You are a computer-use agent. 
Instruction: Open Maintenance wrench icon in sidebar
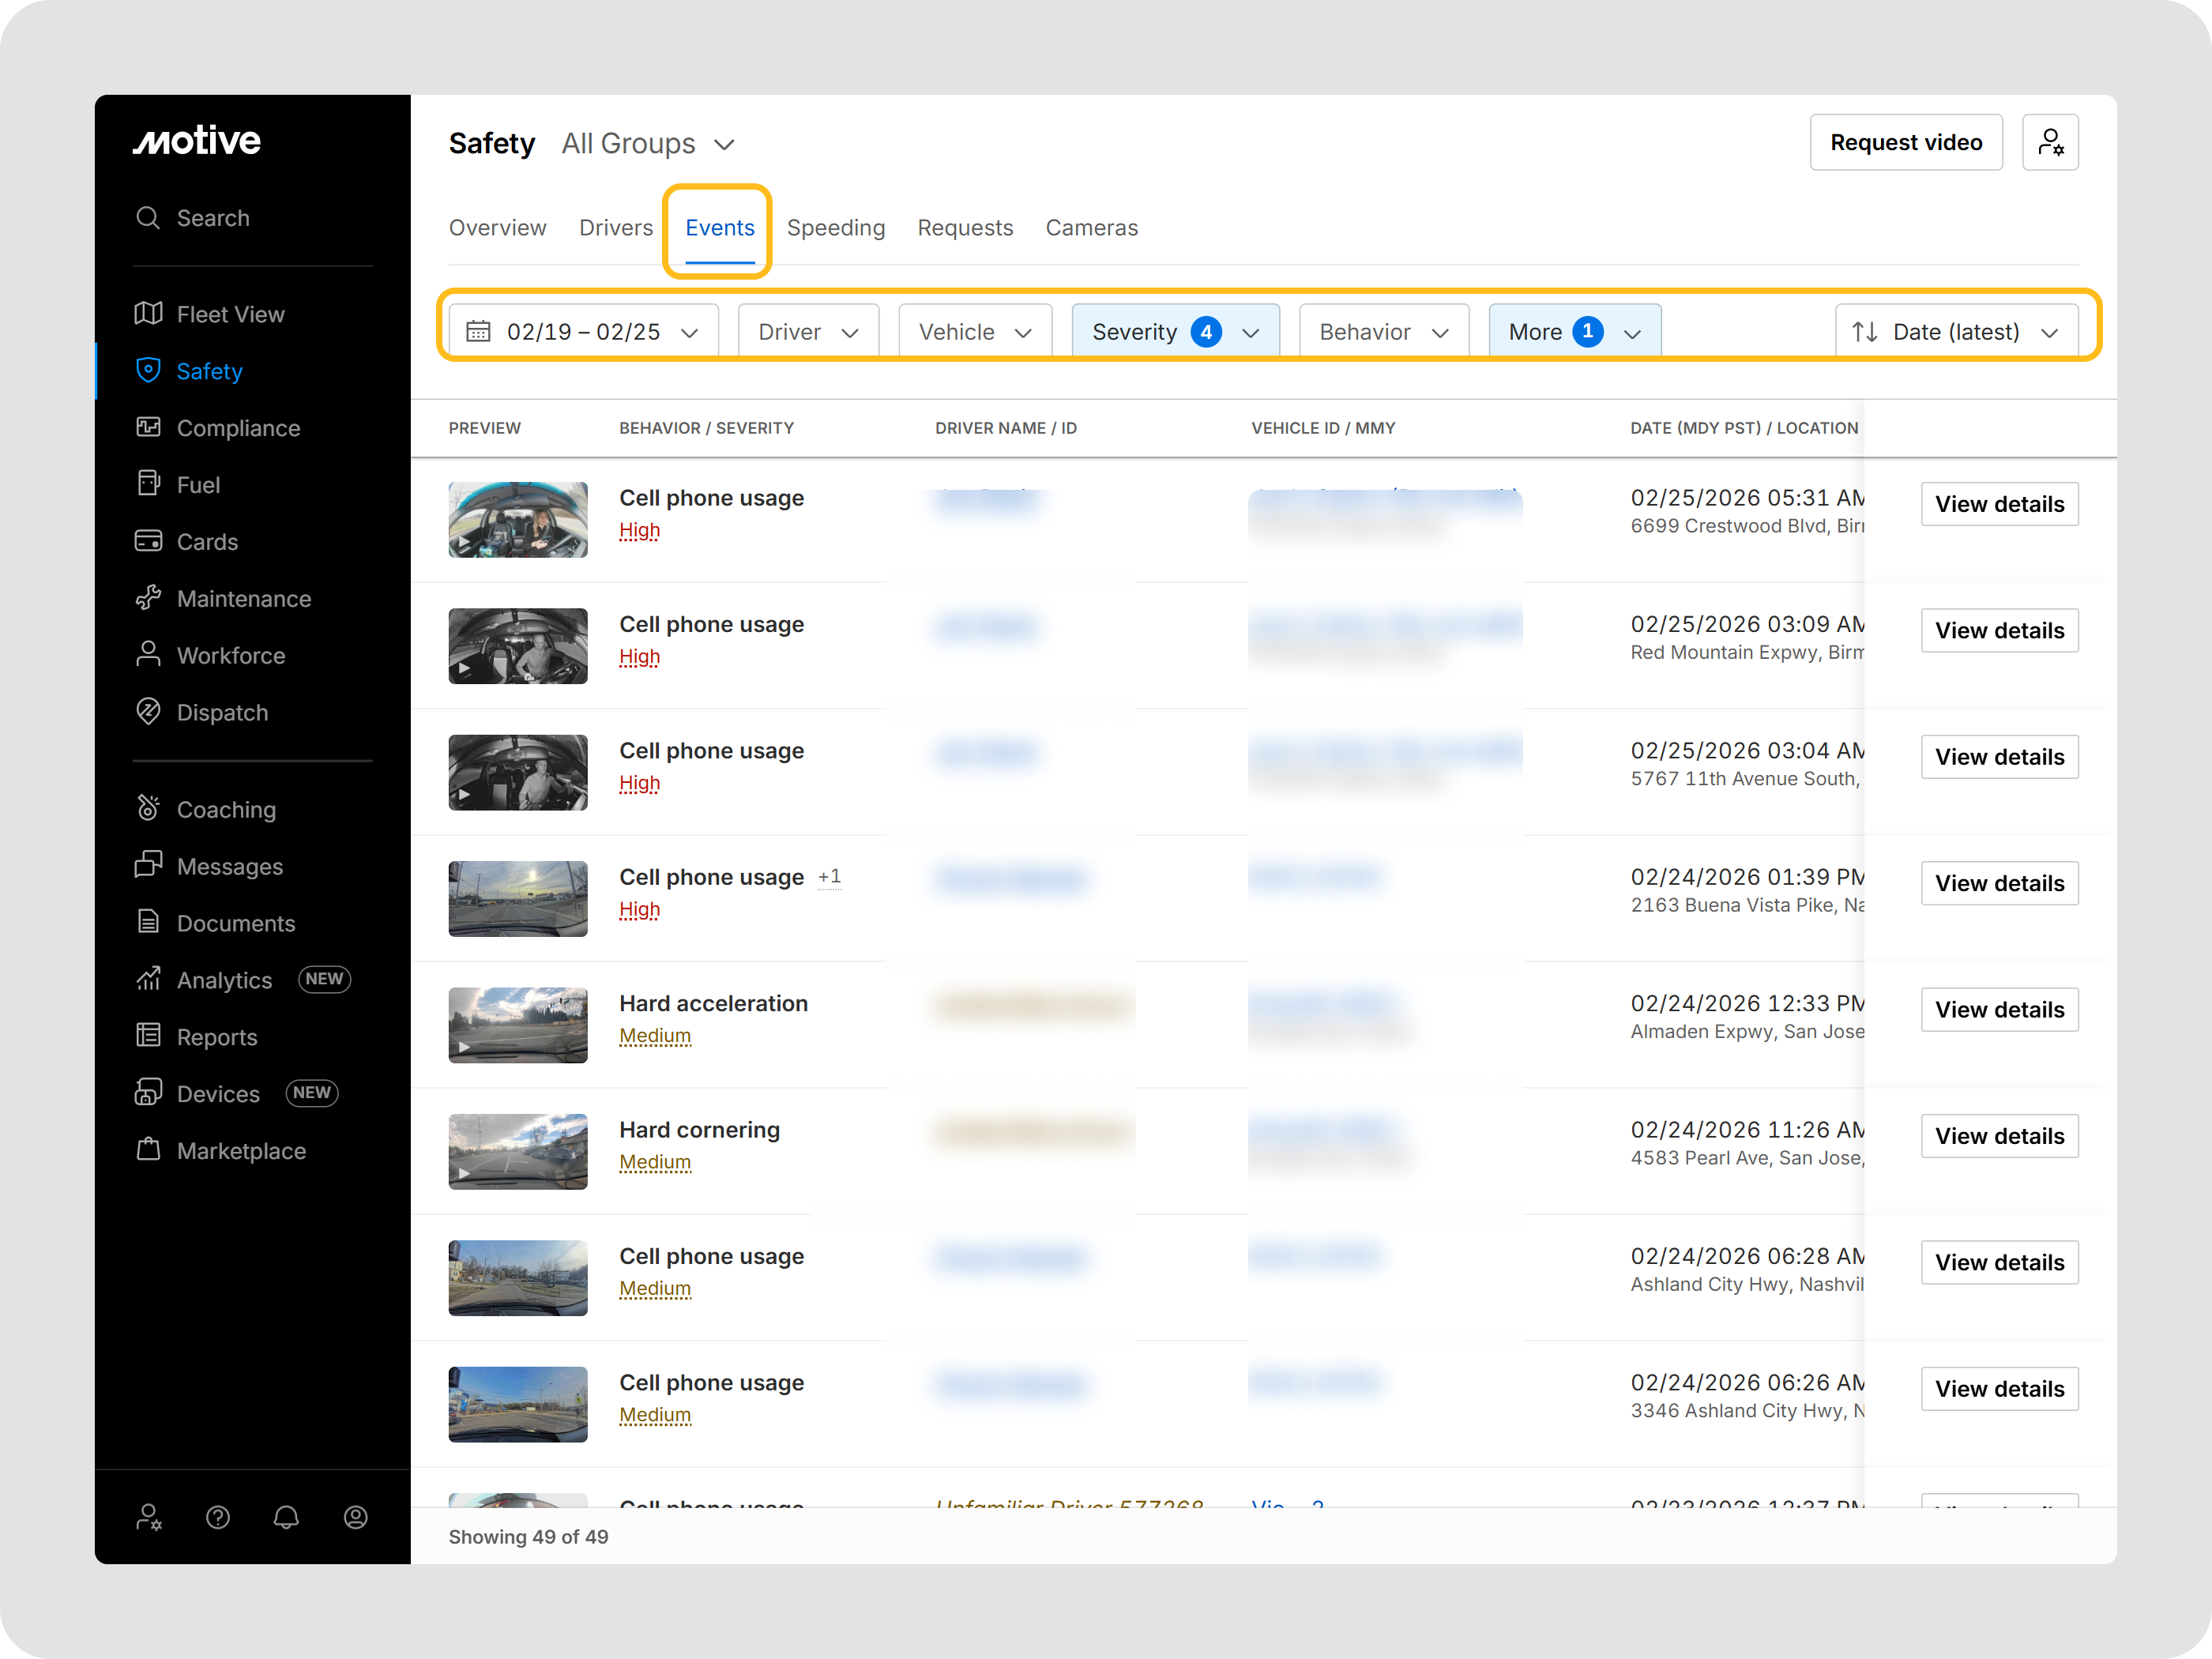148,598
